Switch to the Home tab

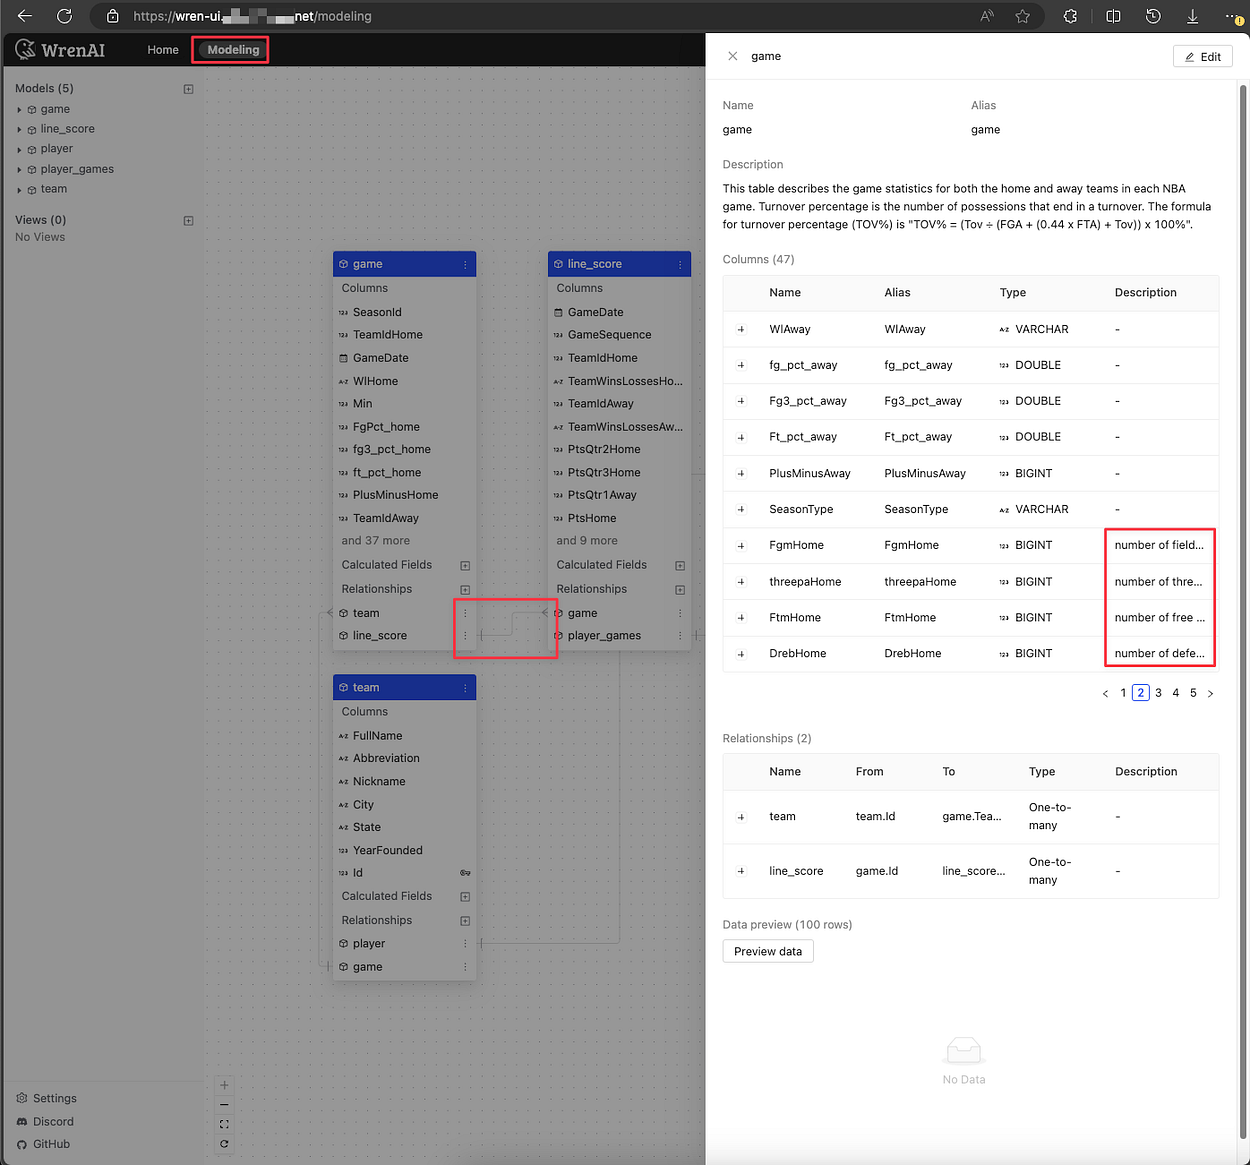click(163, 49)
